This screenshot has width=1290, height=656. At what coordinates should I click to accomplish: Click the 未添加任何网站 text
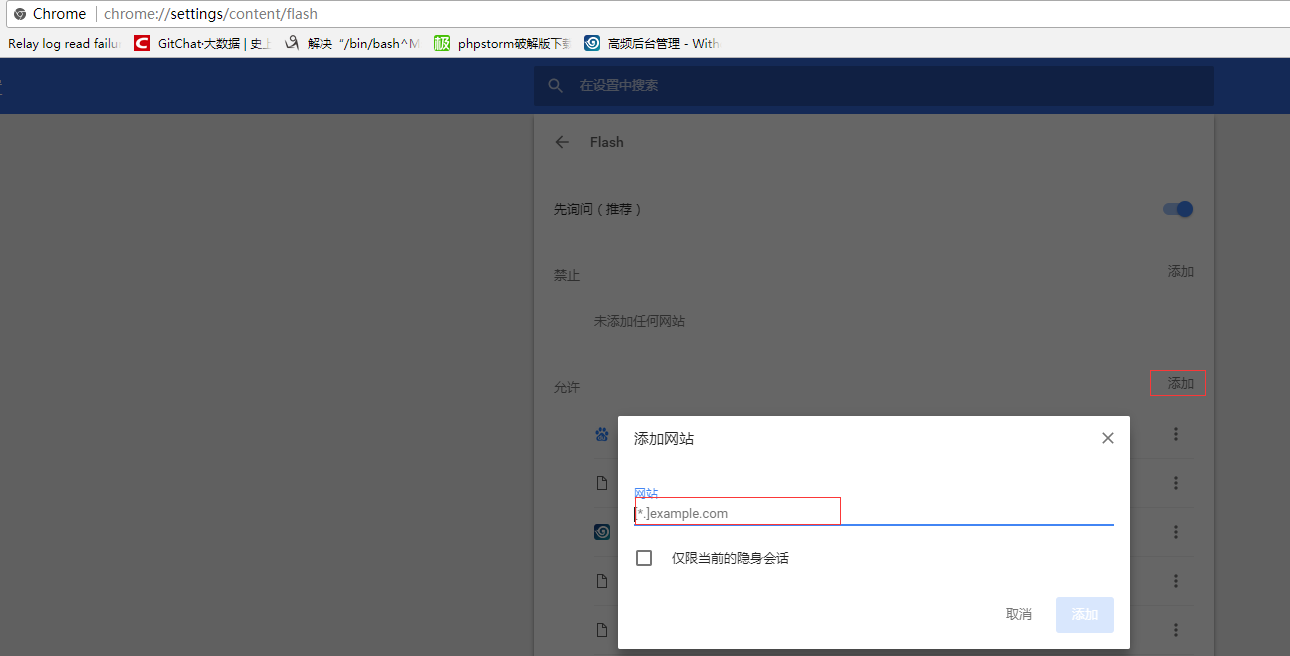pos(639,321)
